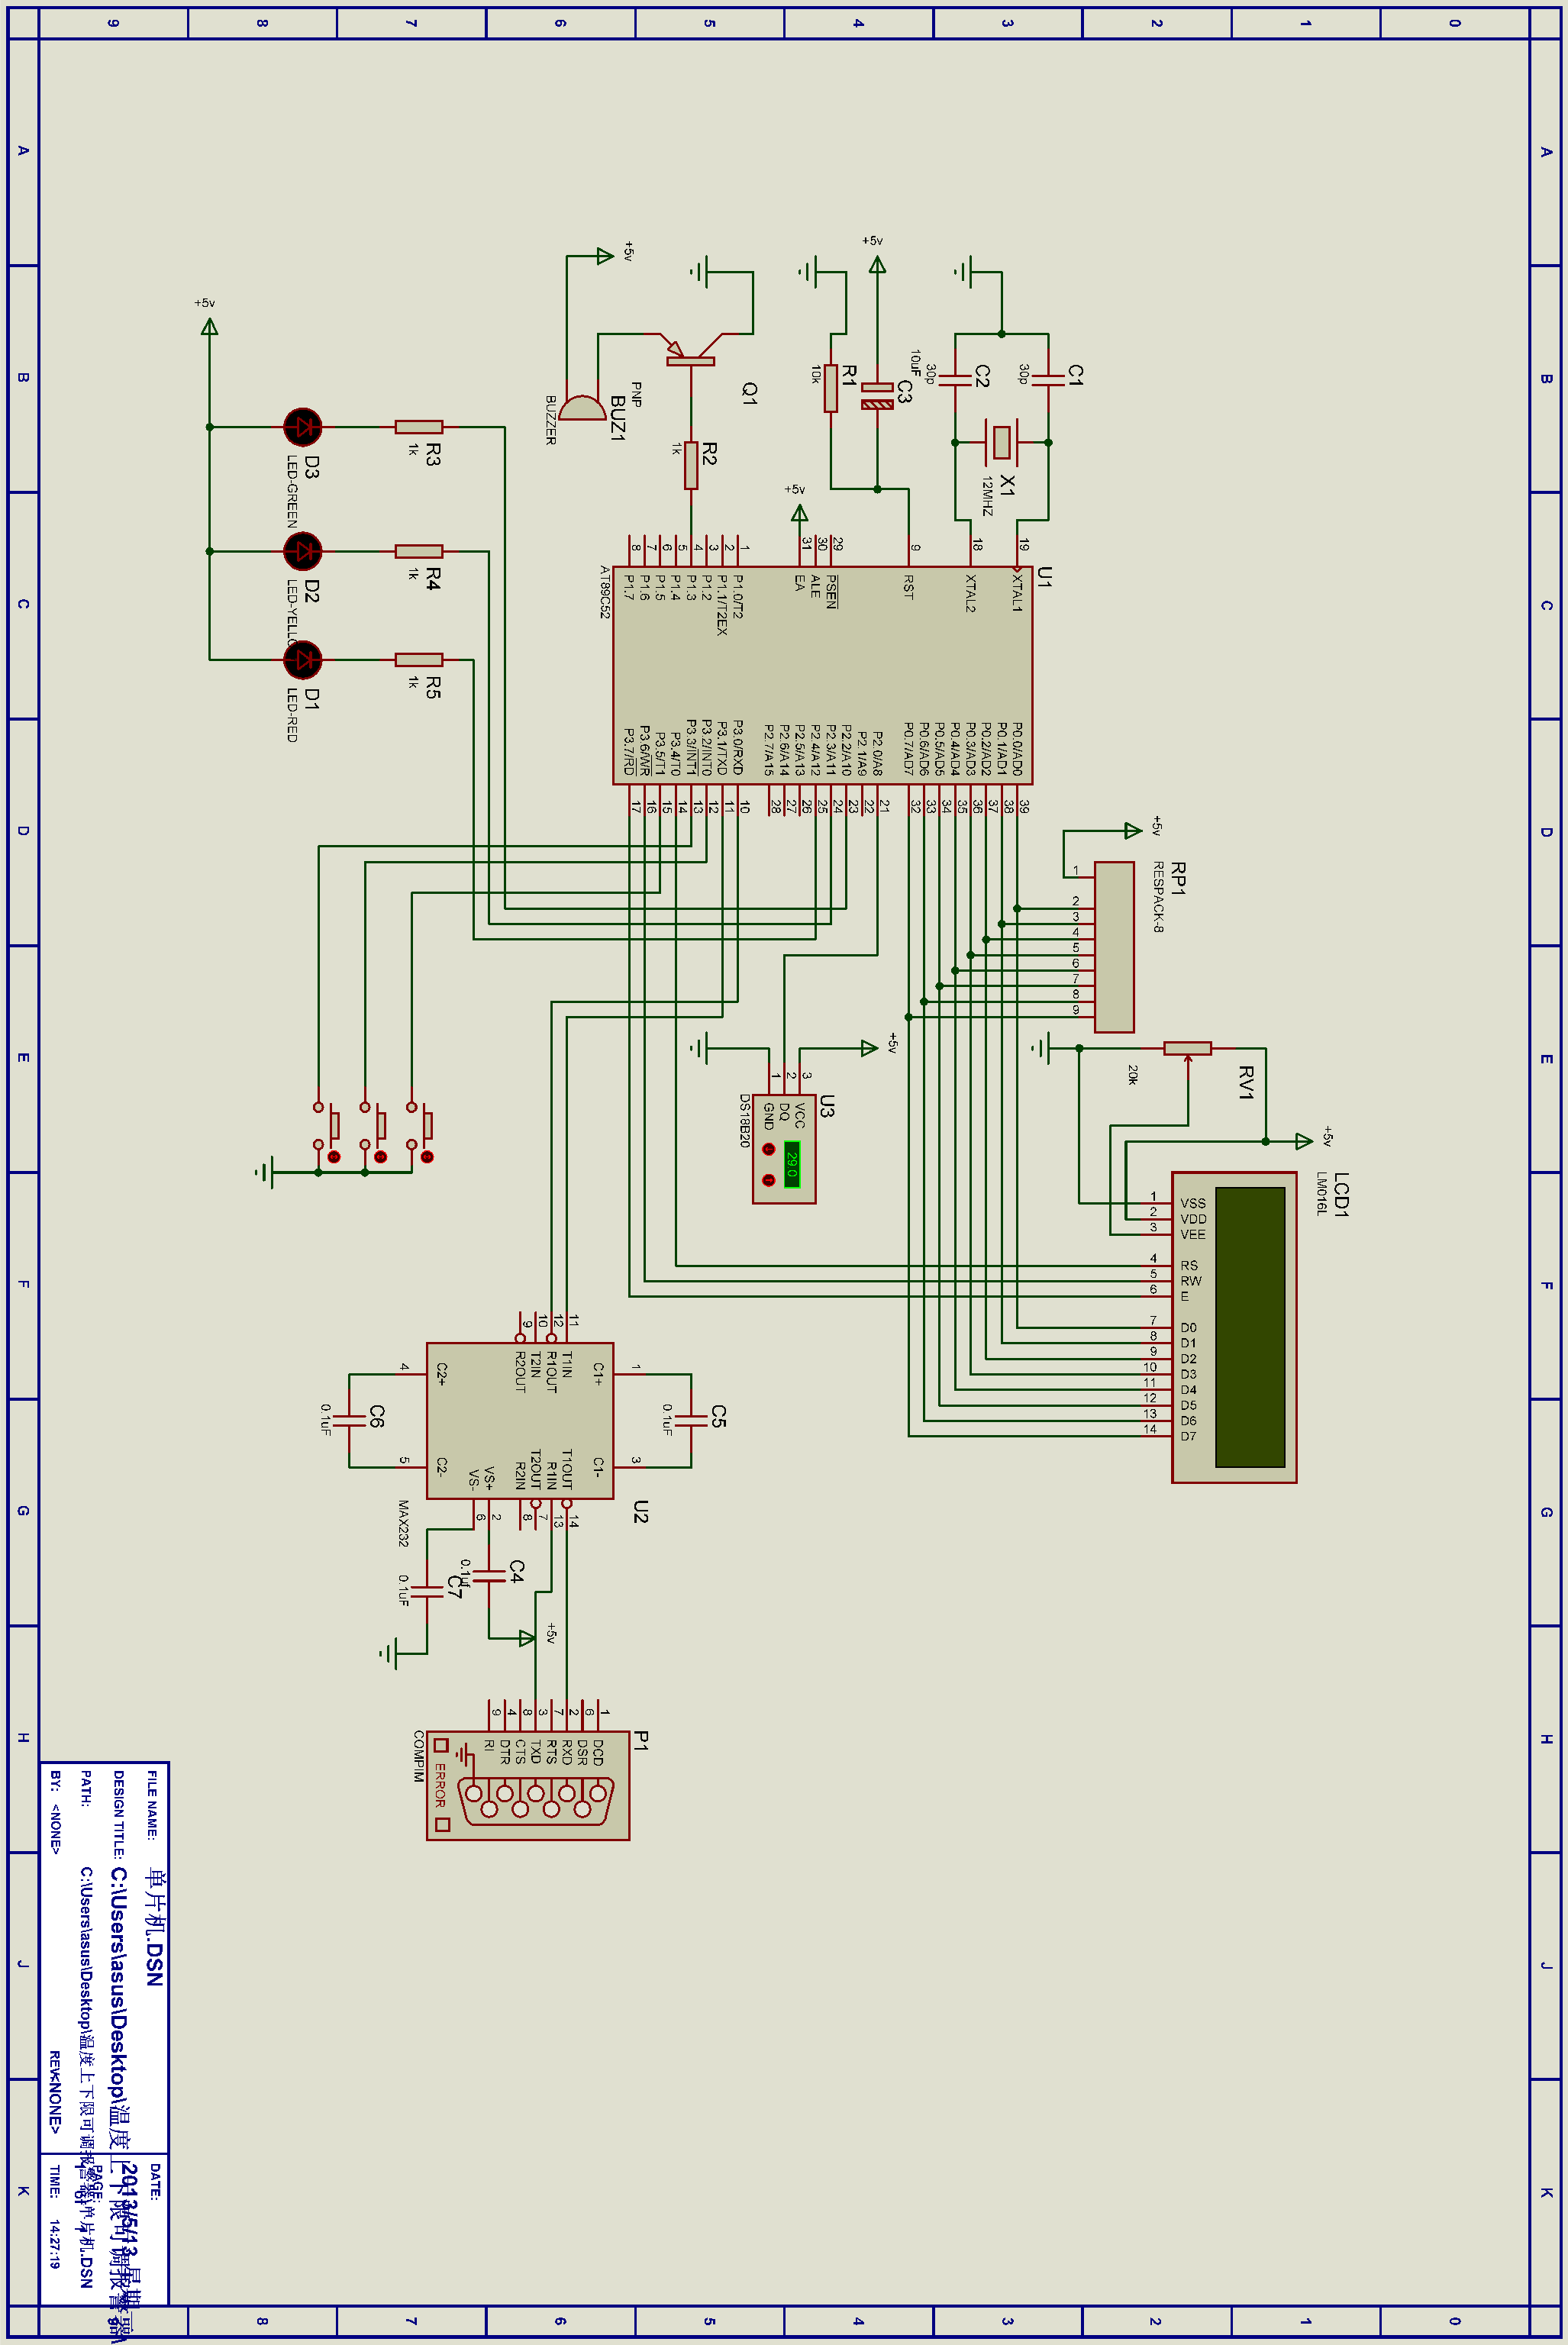The width and height of the screenshot is (1568, 2345).
Task: Click the XTAL2 pin label on U1
Action: pyautogui.click(x=970, y=592)
